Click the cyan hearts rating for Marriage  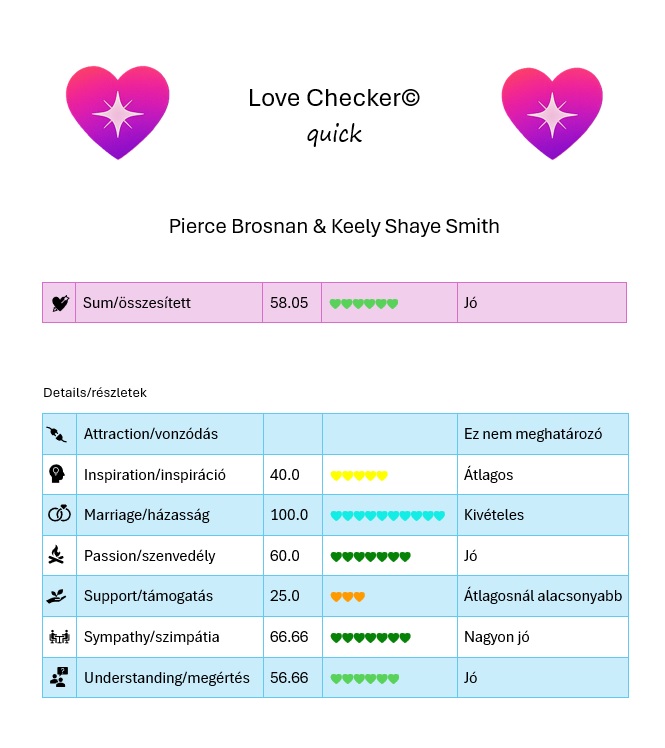point(387,516)
